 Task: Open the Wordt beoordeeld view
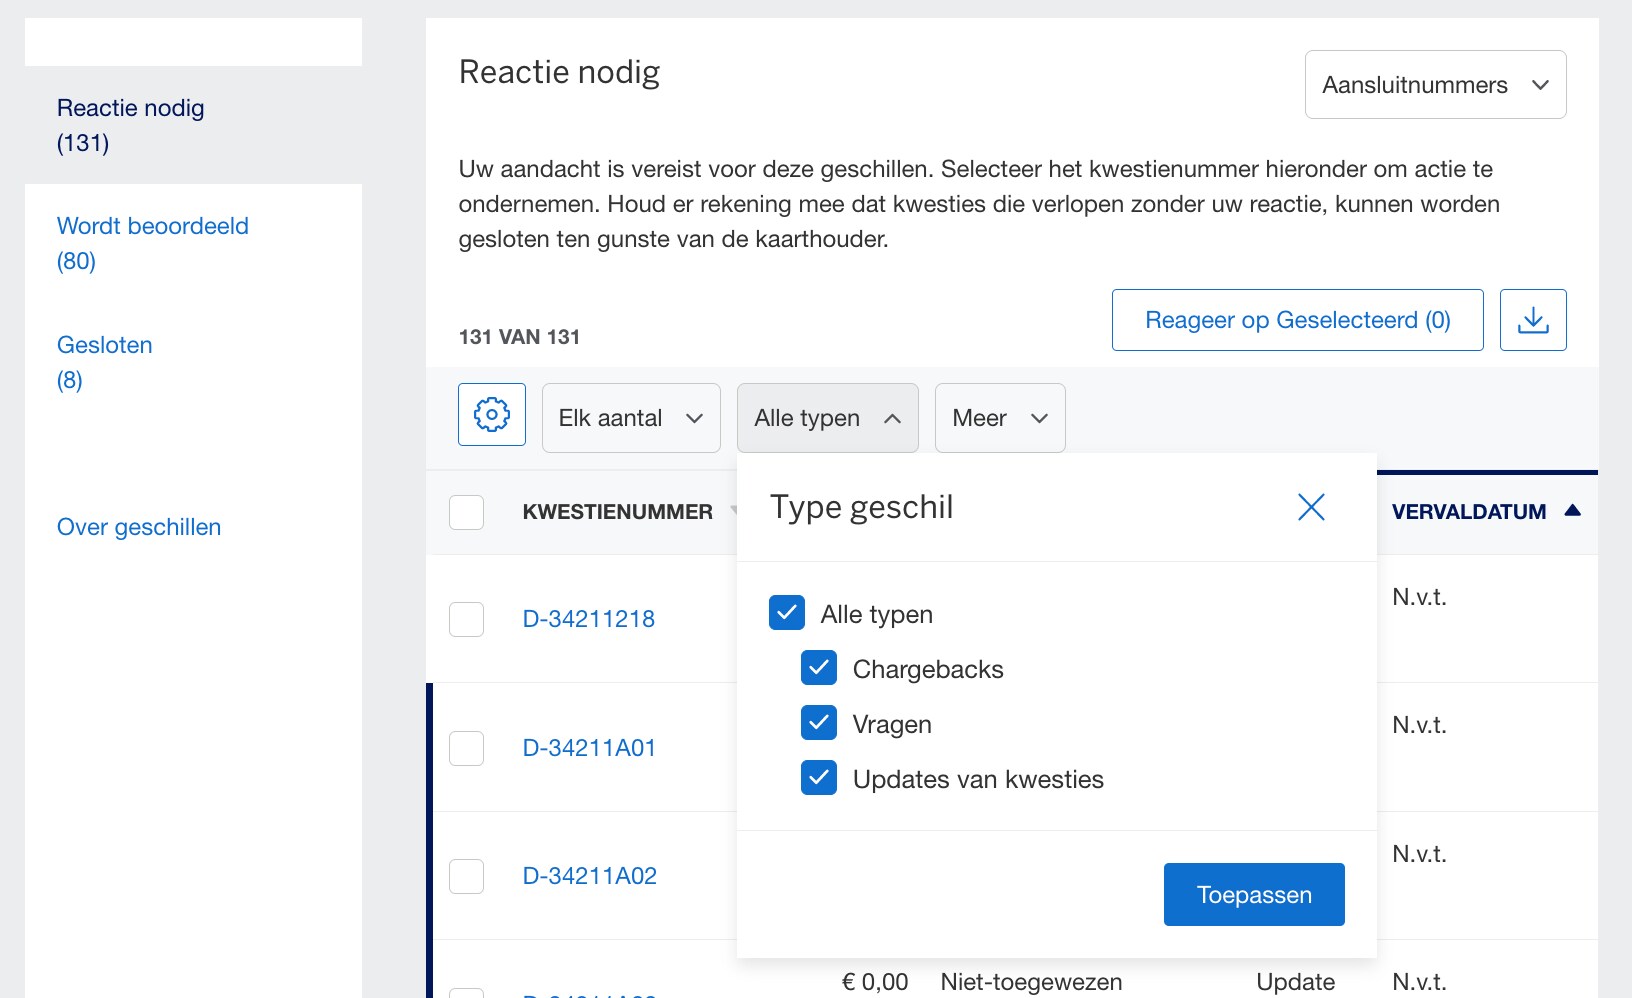click(152, 225)
